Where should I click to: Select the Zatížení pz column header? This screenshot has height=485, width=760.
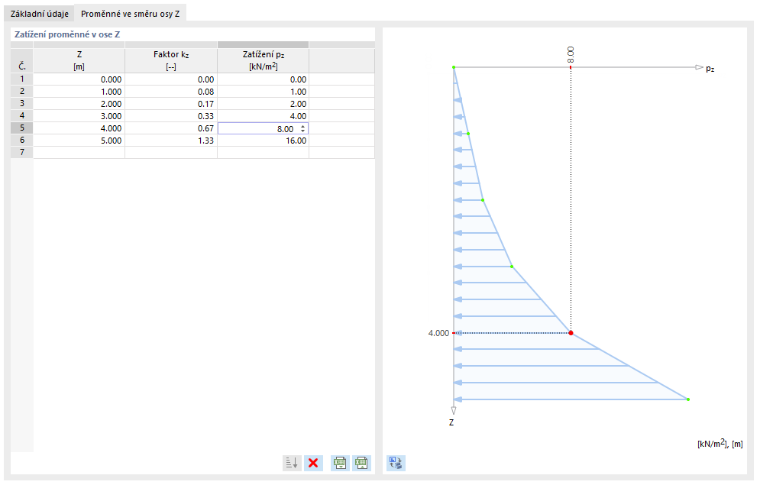coord(263,61)
